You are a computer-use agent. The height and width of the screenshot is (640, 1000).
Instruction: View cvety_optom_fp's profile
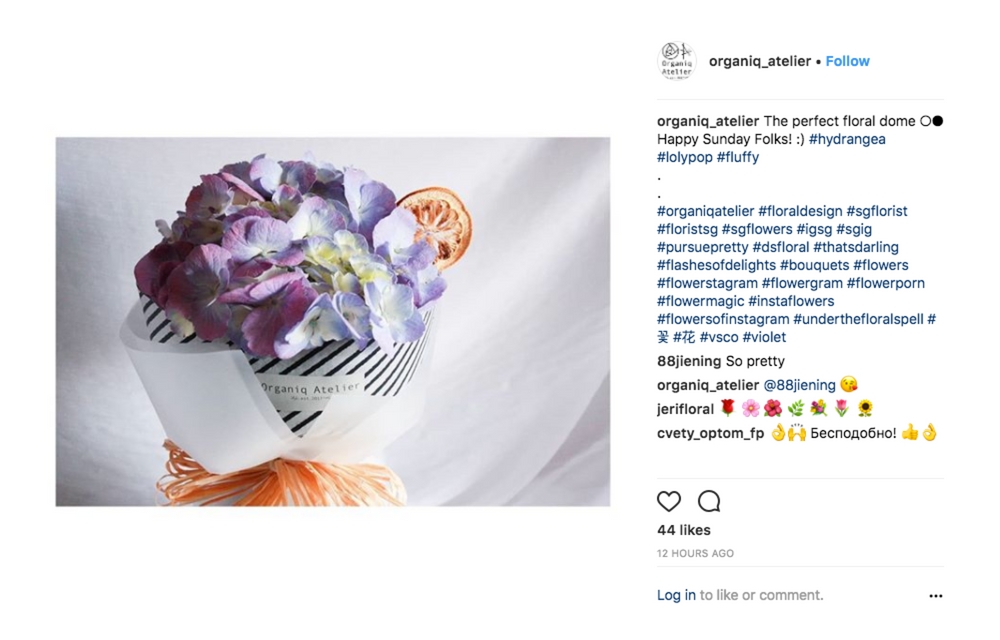pyautogui.click(x=710, y=433)
